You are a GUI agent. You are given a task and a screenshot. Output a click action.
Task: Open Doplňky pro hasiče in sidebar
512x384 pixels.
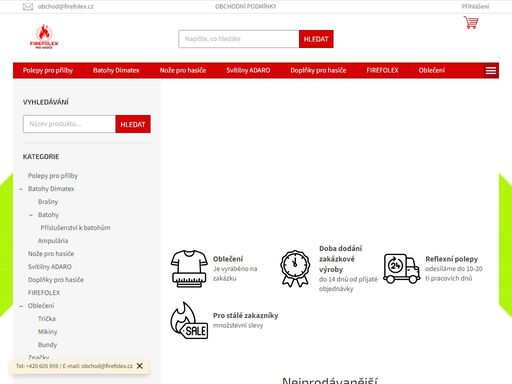pos(56,280)
